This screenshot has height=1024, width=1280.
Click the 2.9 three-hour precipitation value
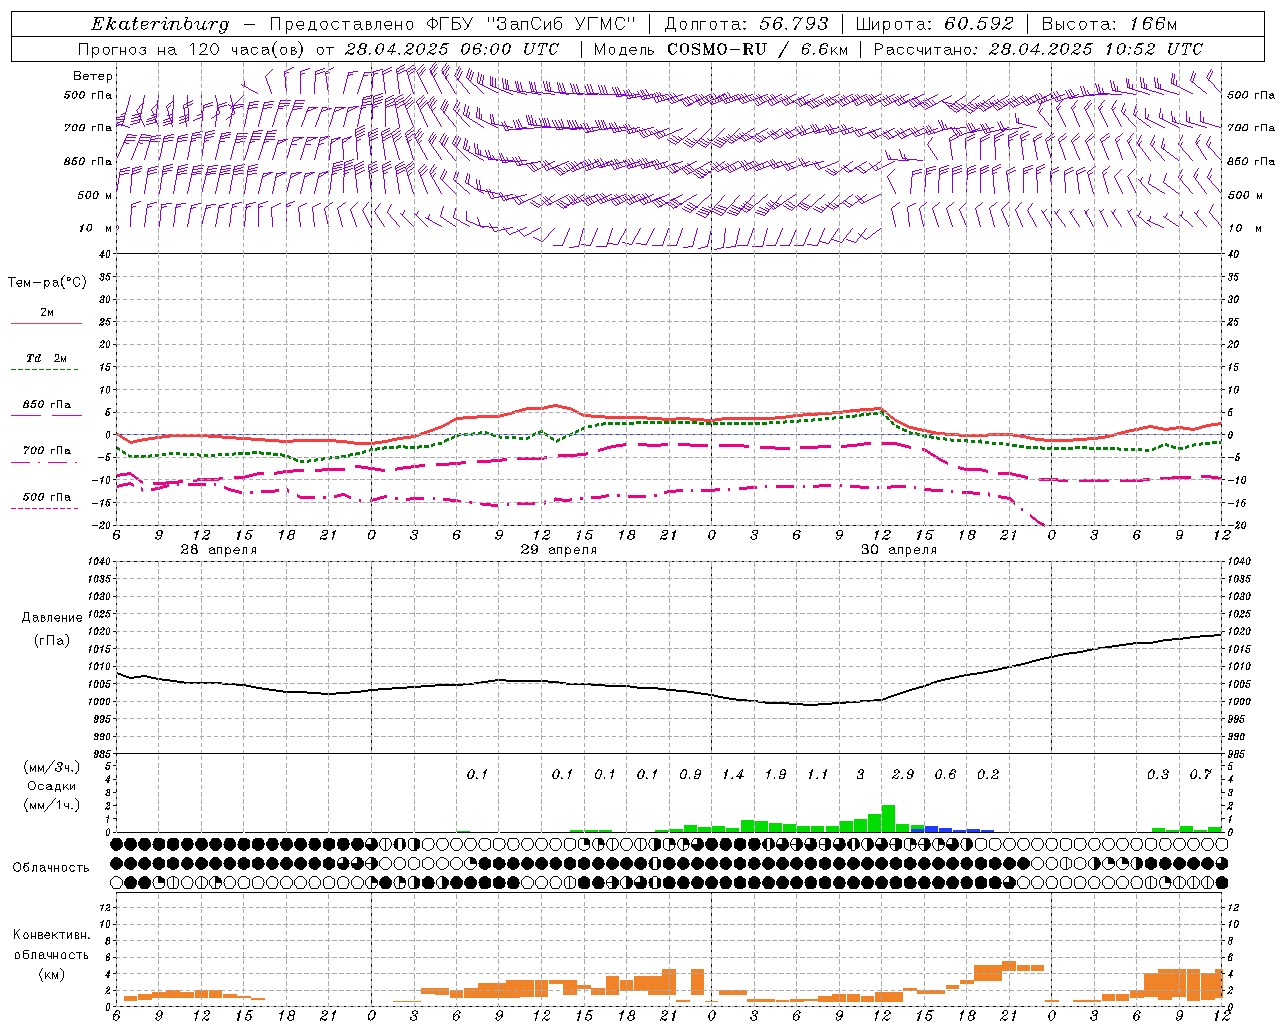pyautogui.click(x=903, y=775)
